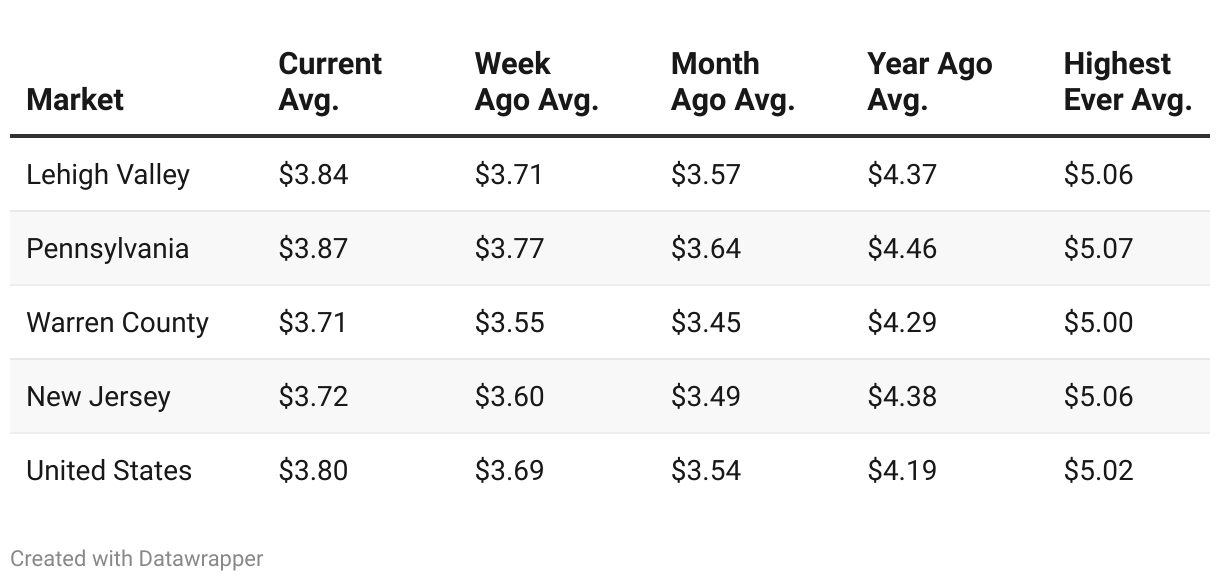The image size is (1220, 582).
Task: Click Lehigh Valley's current average $3.84
Action: point(313,175)
